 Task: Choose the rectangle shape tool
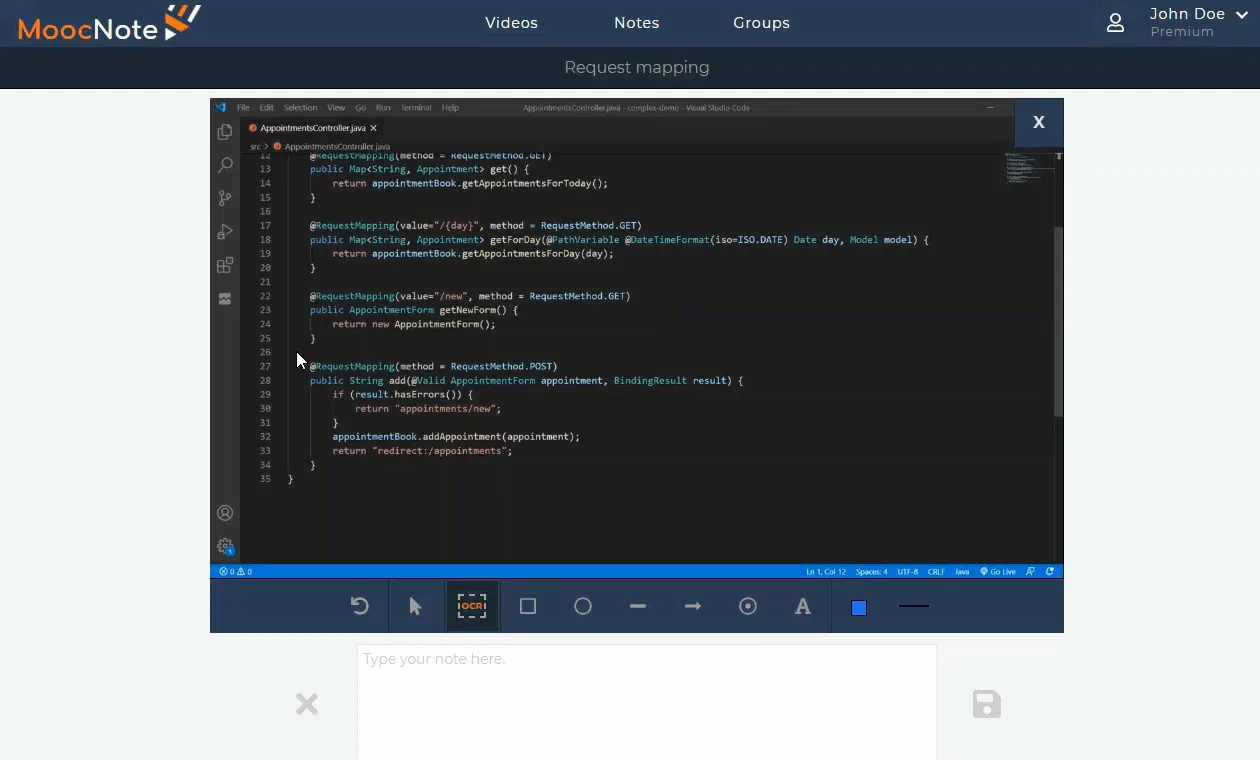pos(528,606)
